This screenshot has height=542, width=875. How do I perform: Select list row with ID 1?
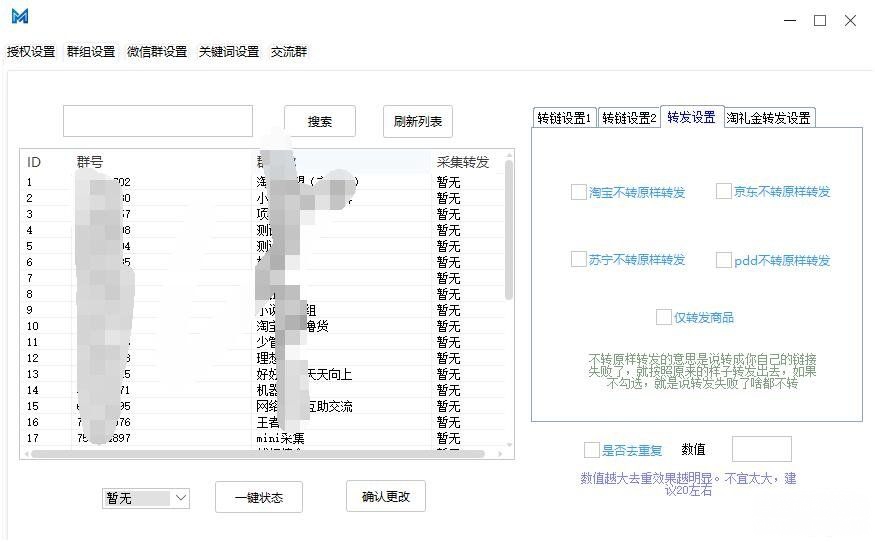pos(263,182)
